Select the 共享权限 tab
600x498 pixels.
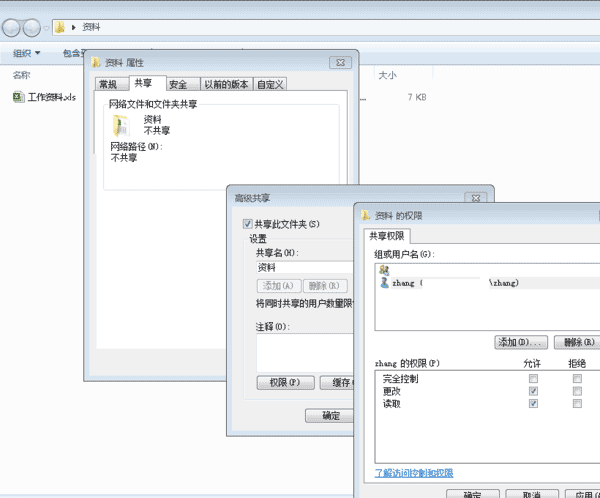[387, 236]
